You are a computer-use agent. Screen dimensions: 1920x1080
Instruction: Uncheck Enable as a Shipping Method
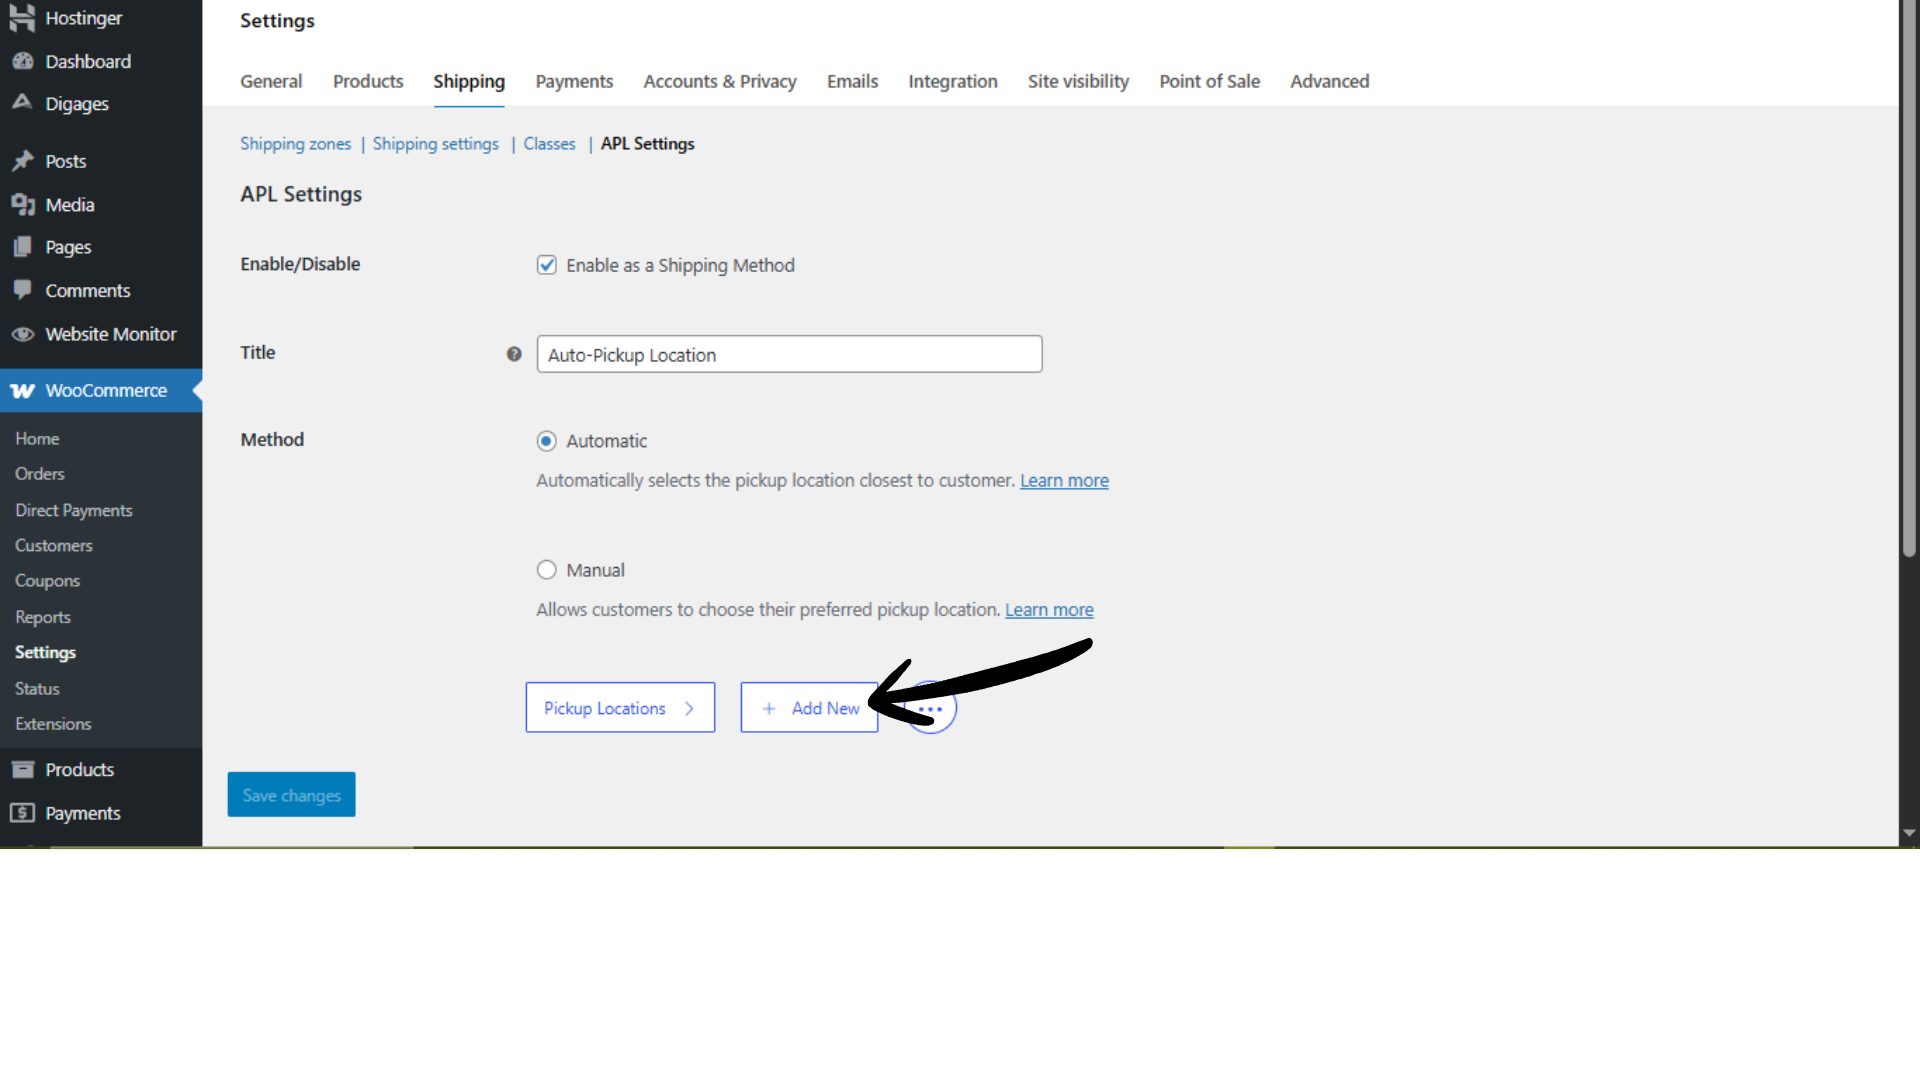(x=547, y=264)
